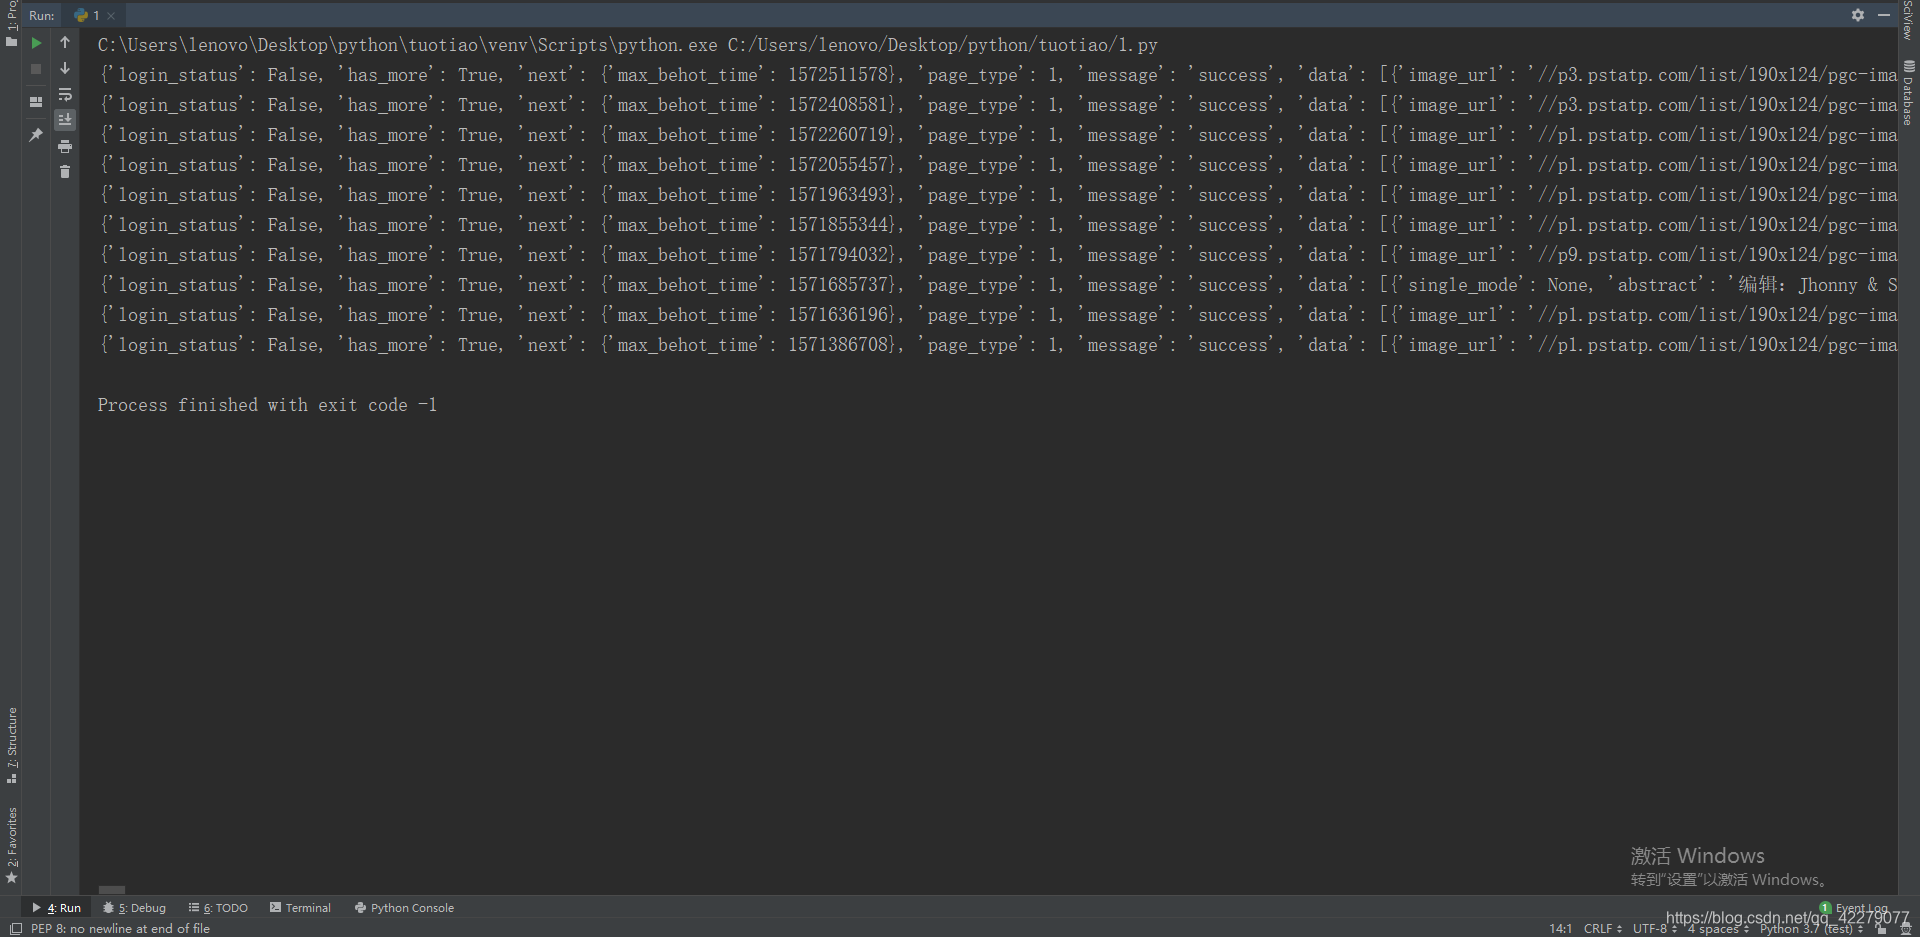
Task: Clear console output with trash icon
Action: click(x=65, y=172)
